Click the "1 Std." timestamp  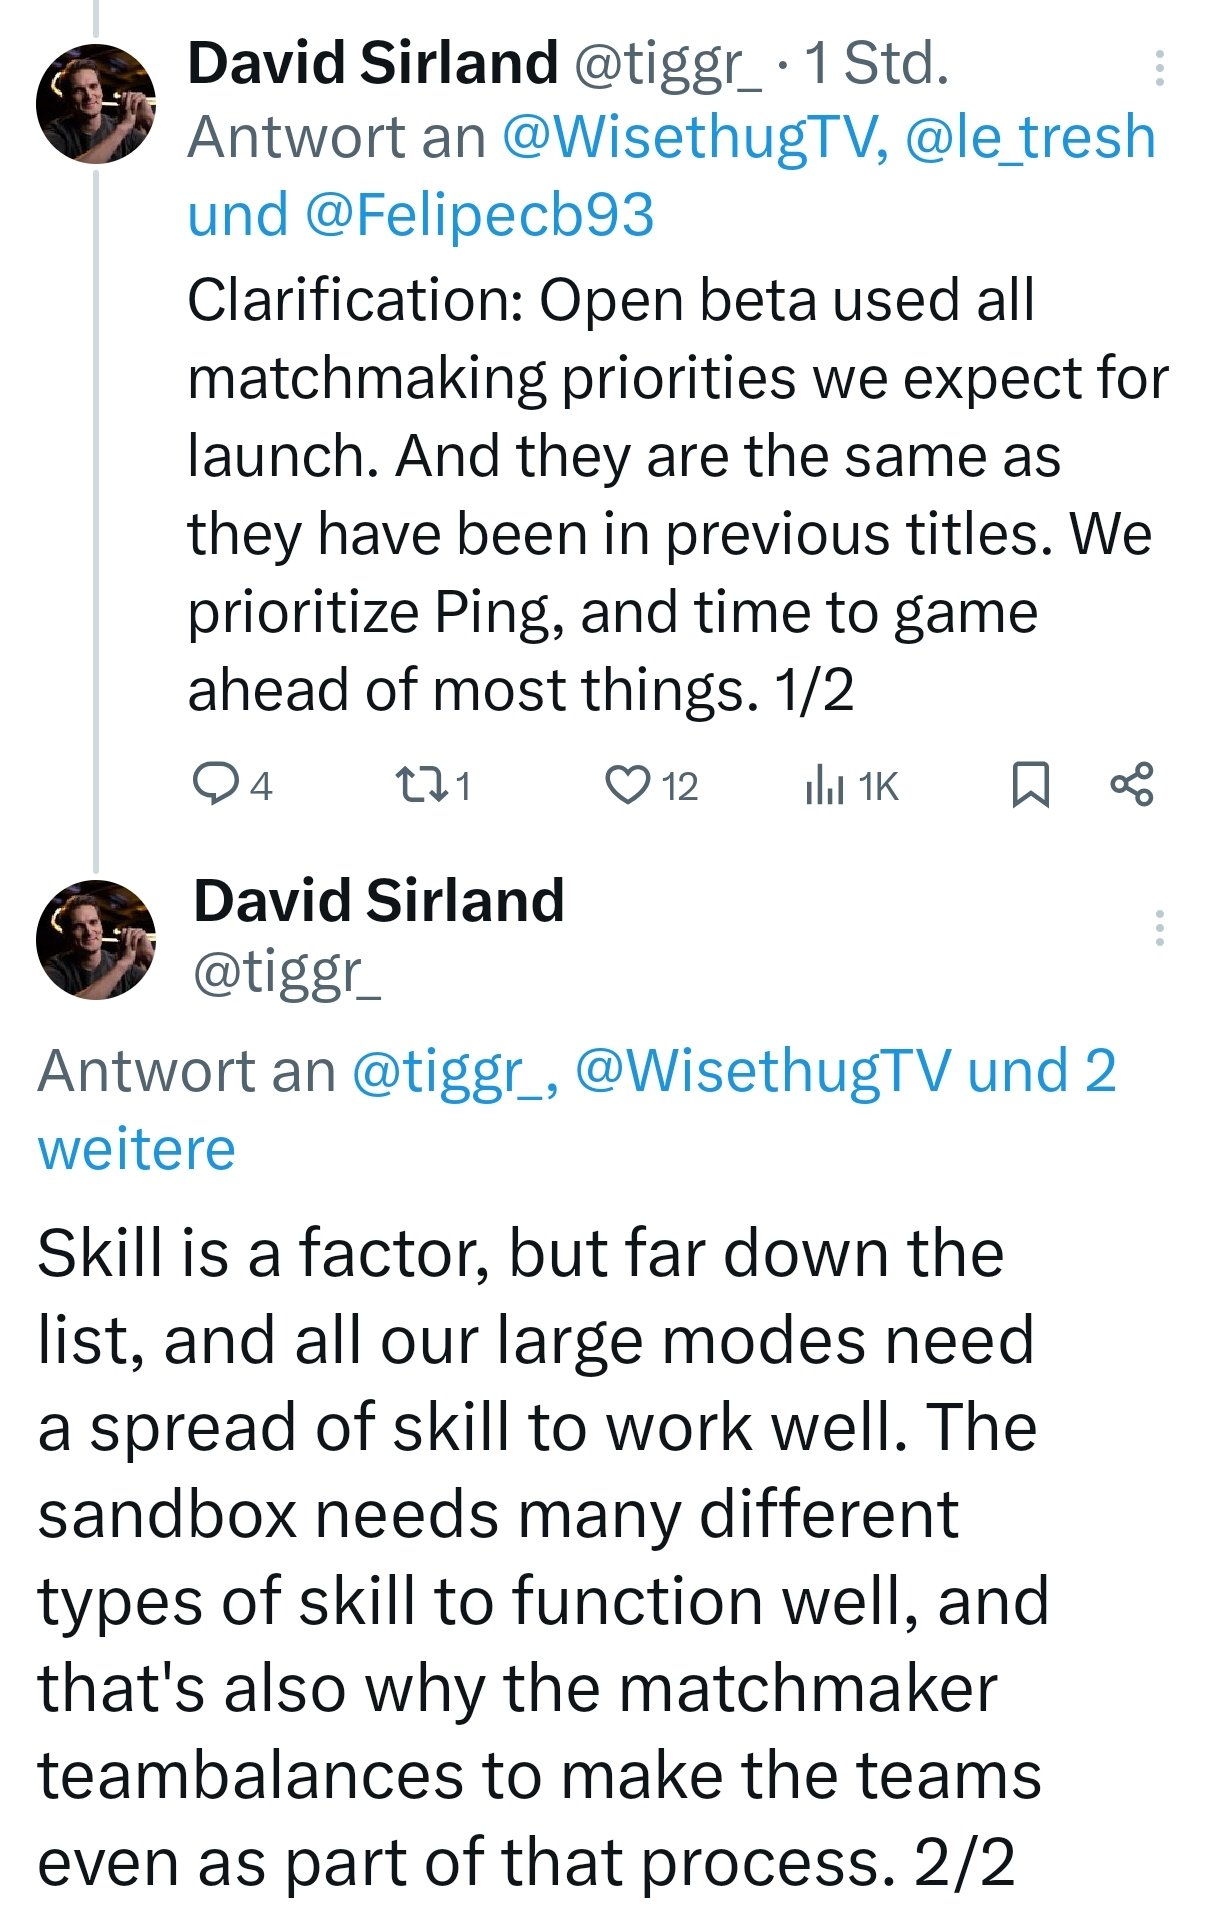pyautogui.click(x=876, y=62)
